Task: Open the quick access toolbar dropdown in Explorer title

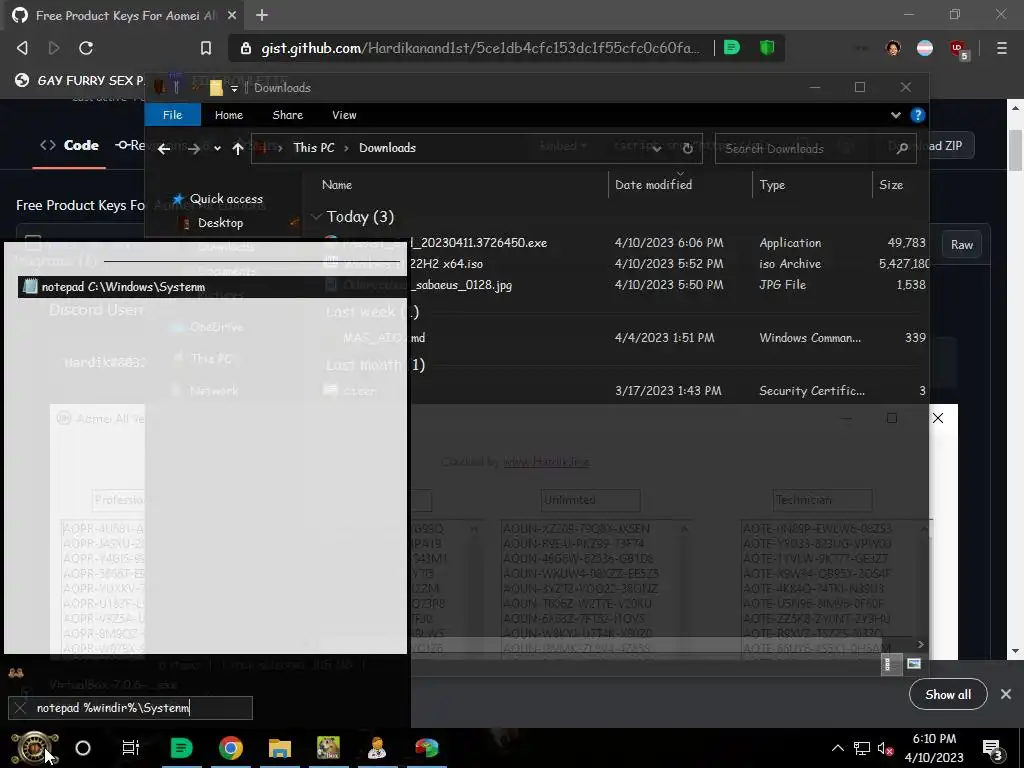Action: (234, 88)
